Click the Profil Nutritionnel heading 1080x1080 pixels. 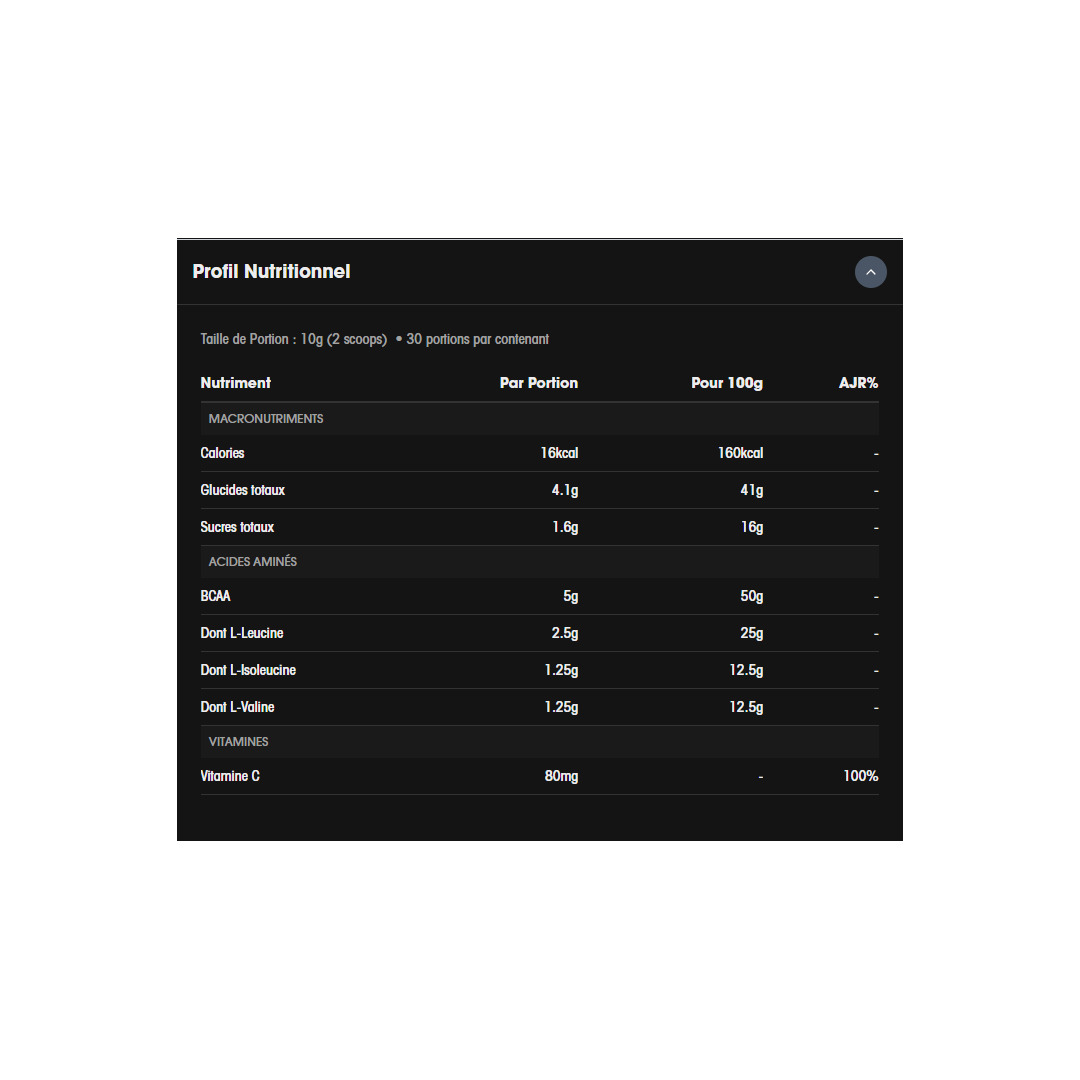(271, 272)
